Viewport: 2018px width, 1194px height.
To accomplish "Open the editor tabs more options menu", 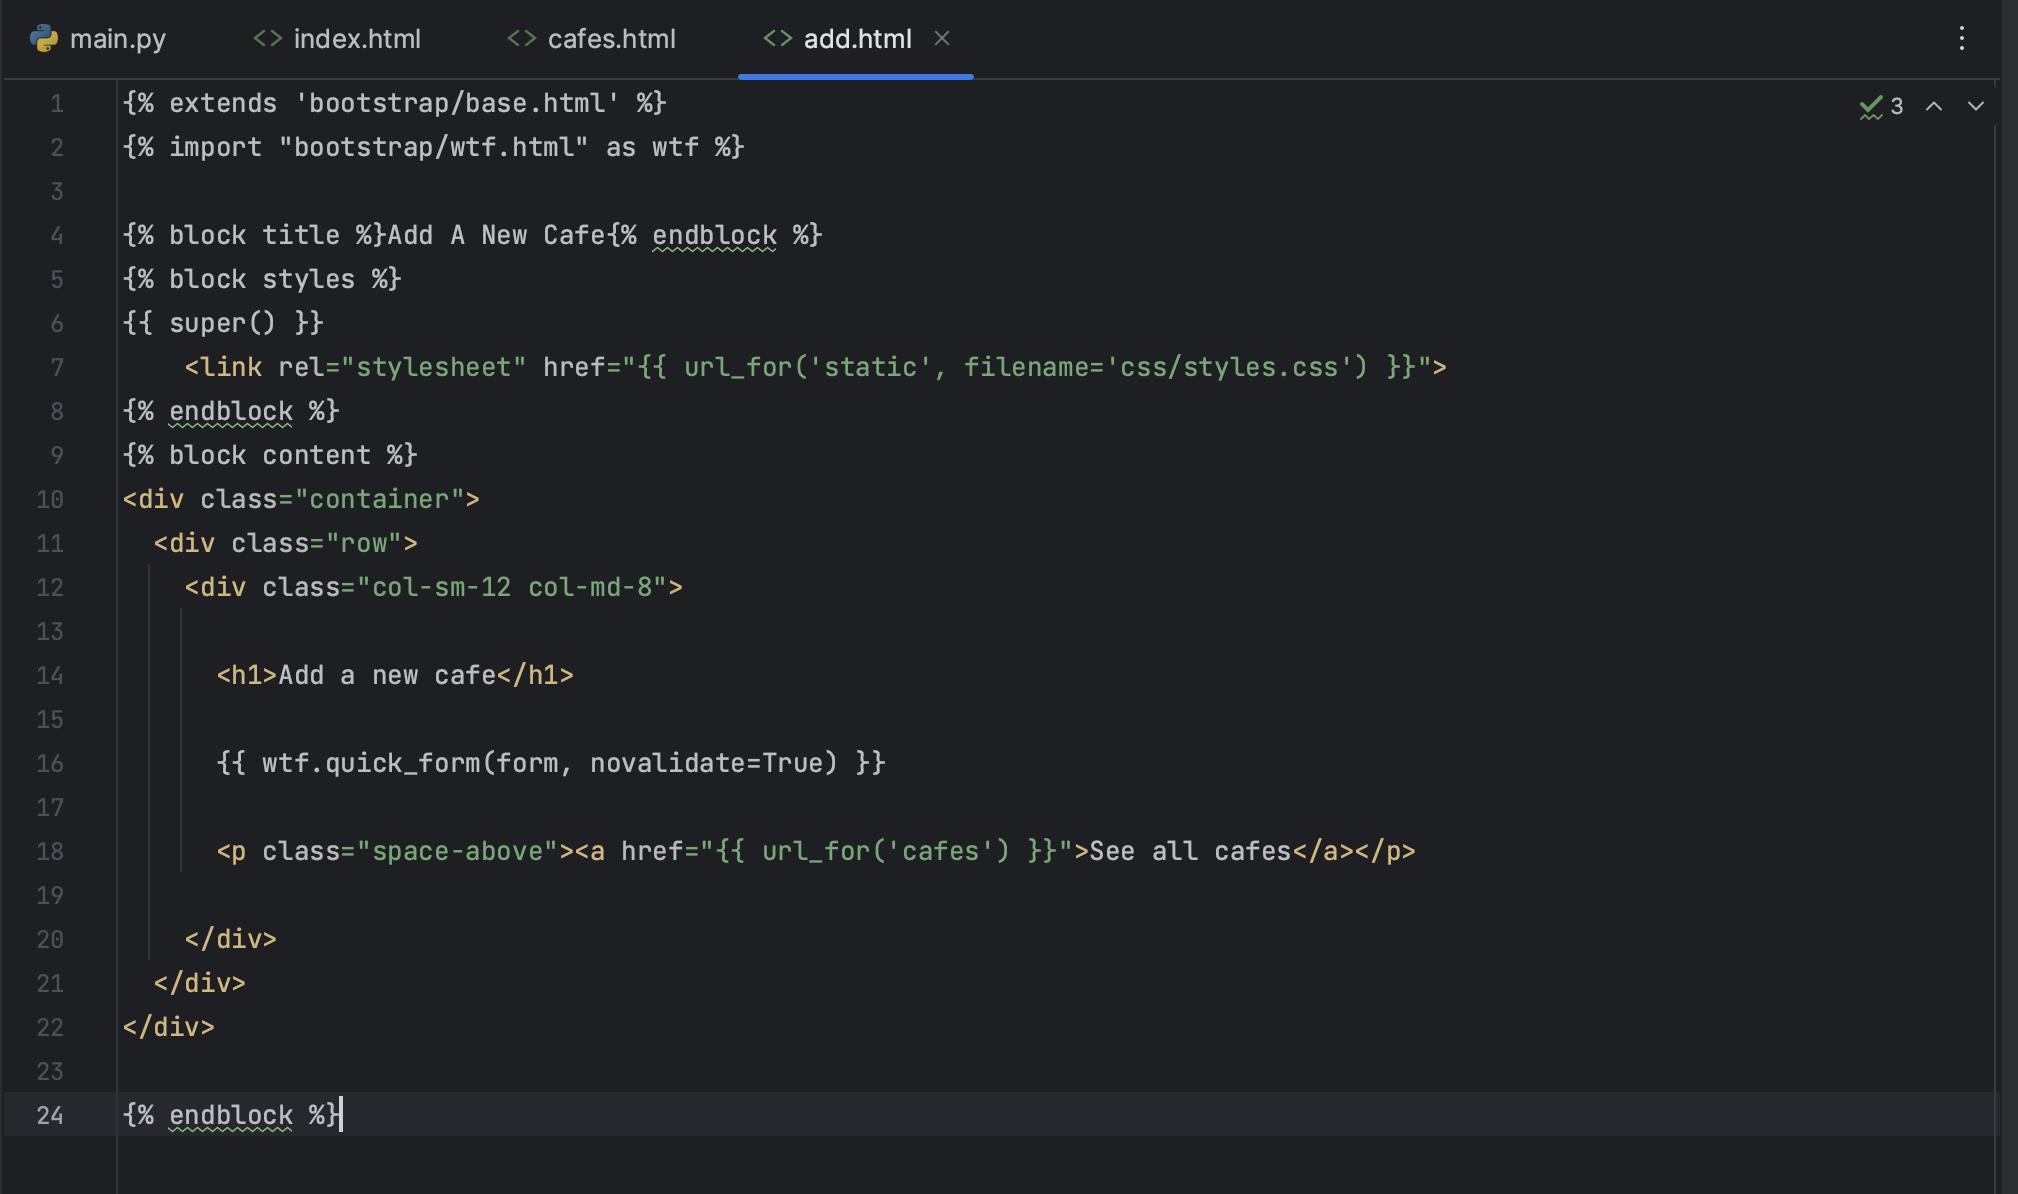I will click(1962, 39).
